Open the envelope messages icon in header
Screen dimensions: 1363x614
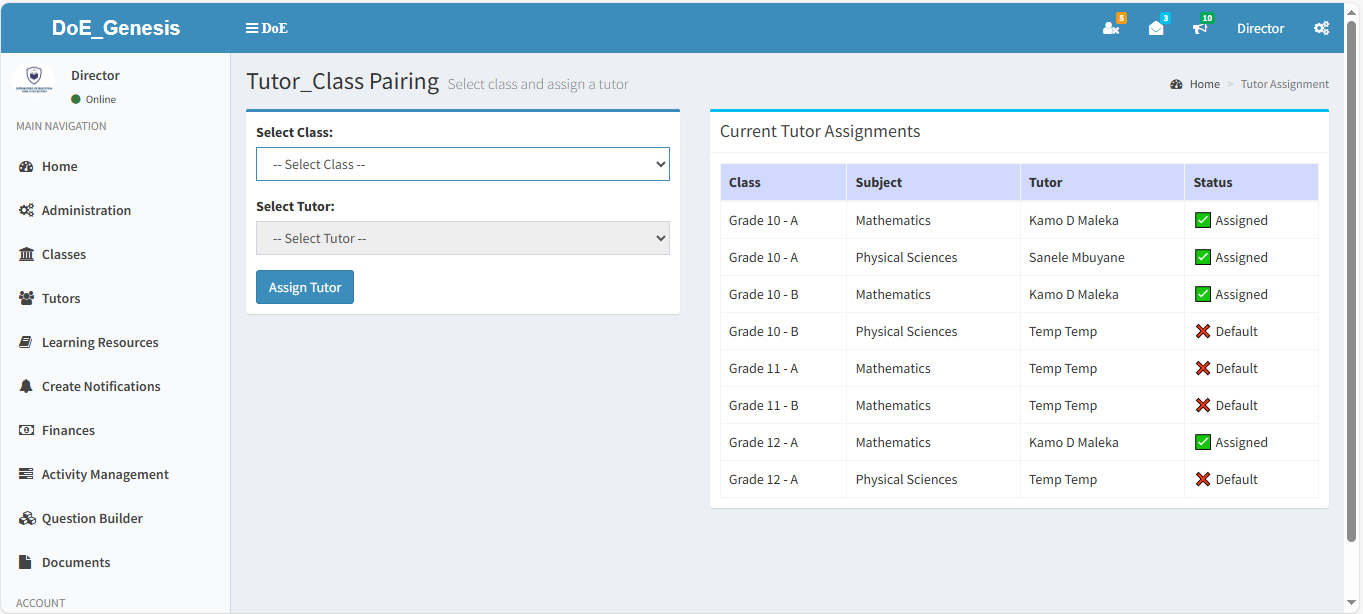coord(1156,28)
